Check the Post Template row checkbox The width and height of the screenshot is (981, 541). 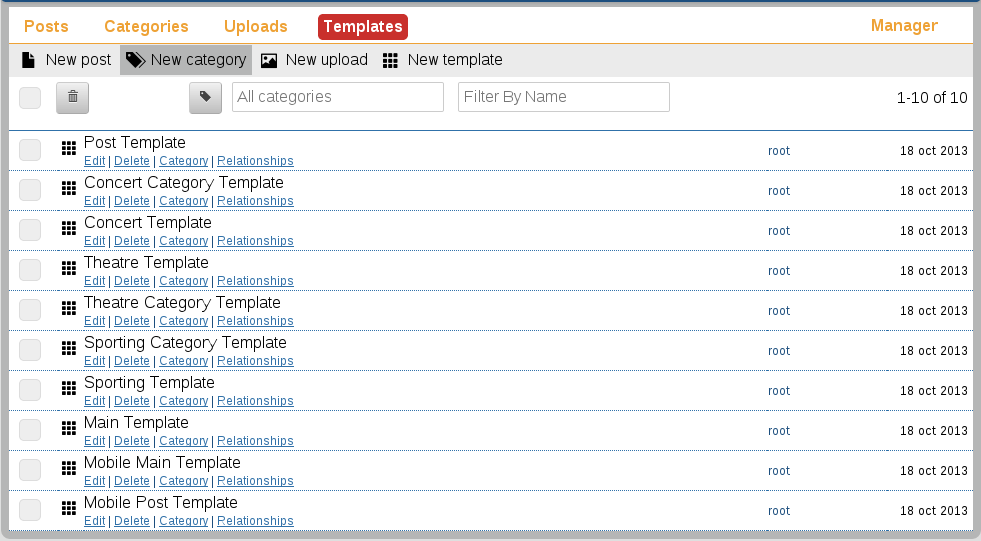(30, 150)
